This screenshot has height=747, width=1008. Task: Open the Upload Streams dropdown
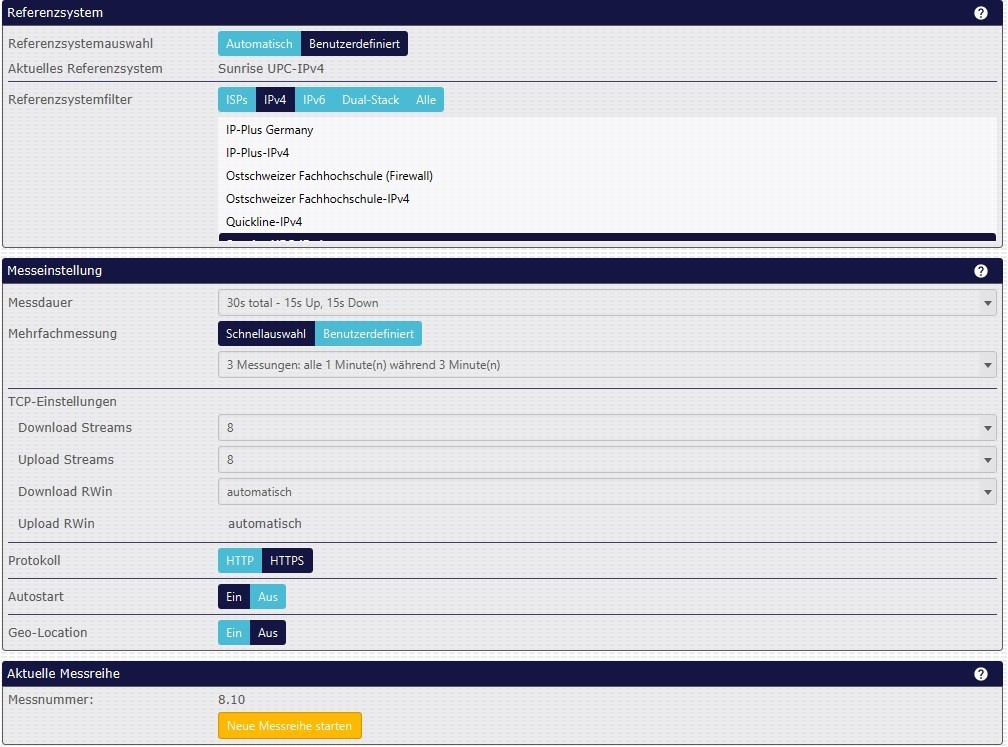(x=607, y=460)
